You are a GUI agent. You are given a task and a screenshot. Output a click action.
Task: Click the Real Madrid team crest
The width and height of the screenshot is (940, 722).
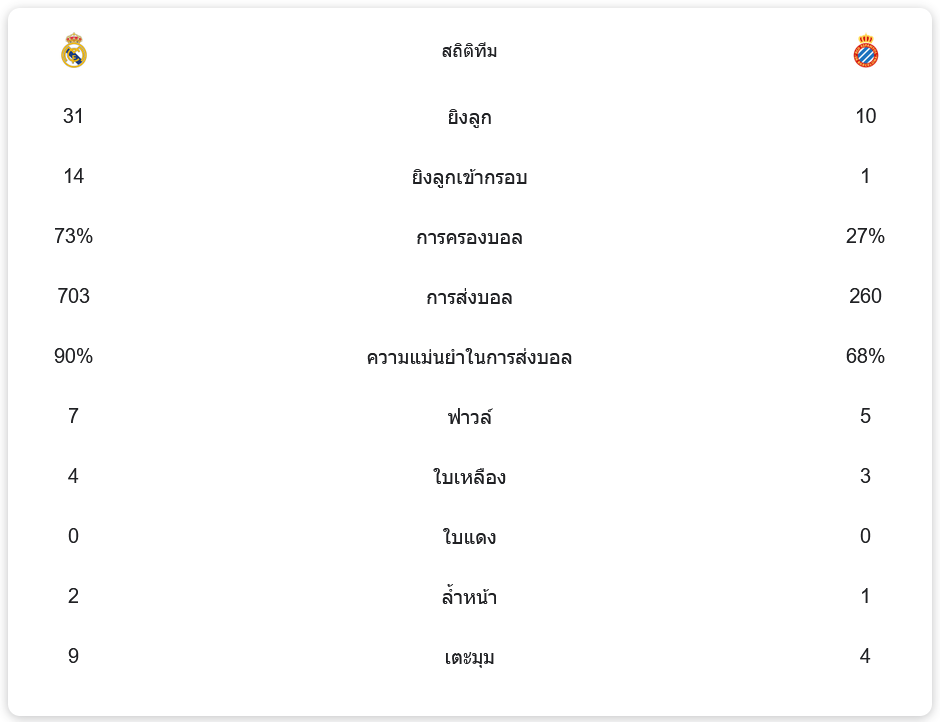tap(74, 51)
